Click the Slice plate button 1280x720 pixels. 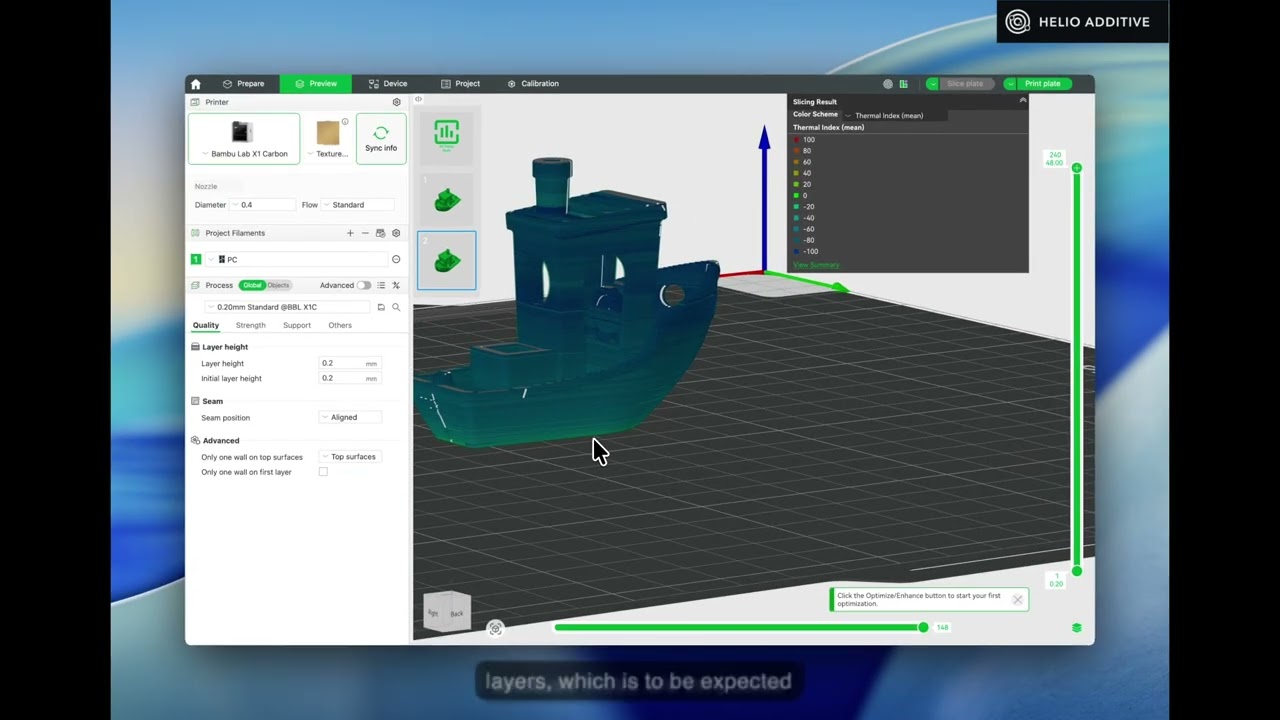click(x=965, y=84)
